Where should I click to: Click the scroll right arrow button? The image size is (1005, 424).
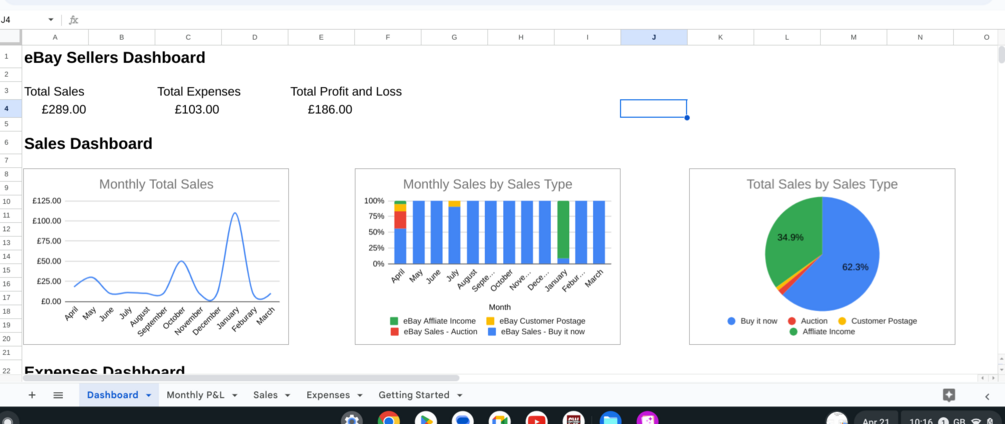(992, 379)
